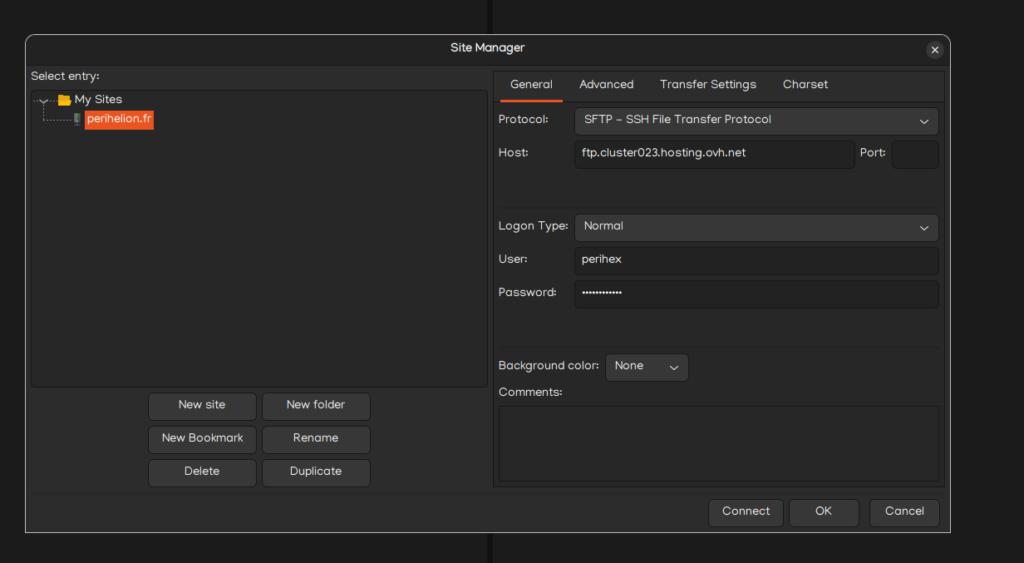Duplicate the selected site entry
This screenshot has height=563, width=1024.
click(316, 472)
